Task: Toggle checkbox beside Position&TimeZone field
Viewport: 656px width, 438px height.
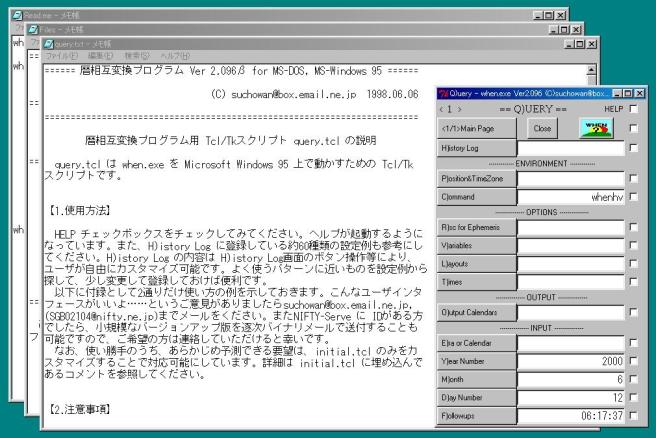Action: tap(633, 179)
